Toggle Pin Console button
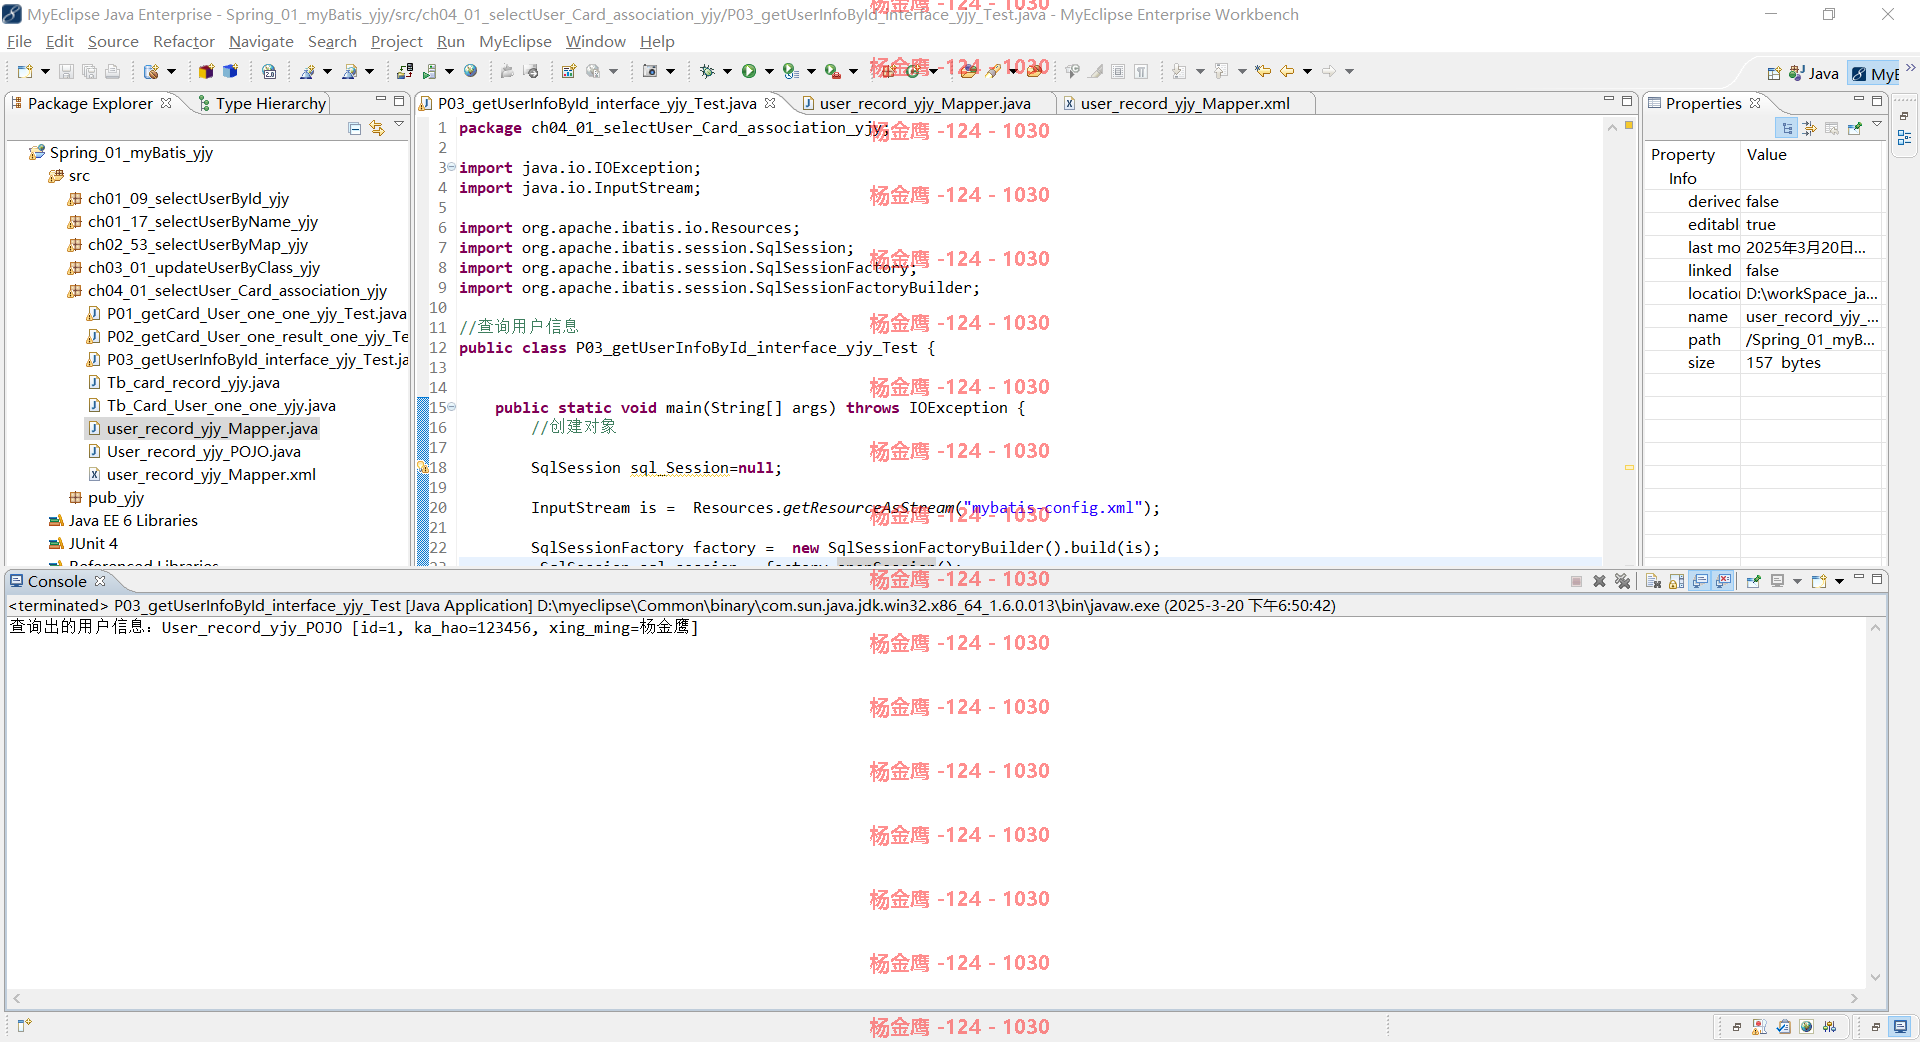Screen dimensions: 1920x1042 [1753, 581]
